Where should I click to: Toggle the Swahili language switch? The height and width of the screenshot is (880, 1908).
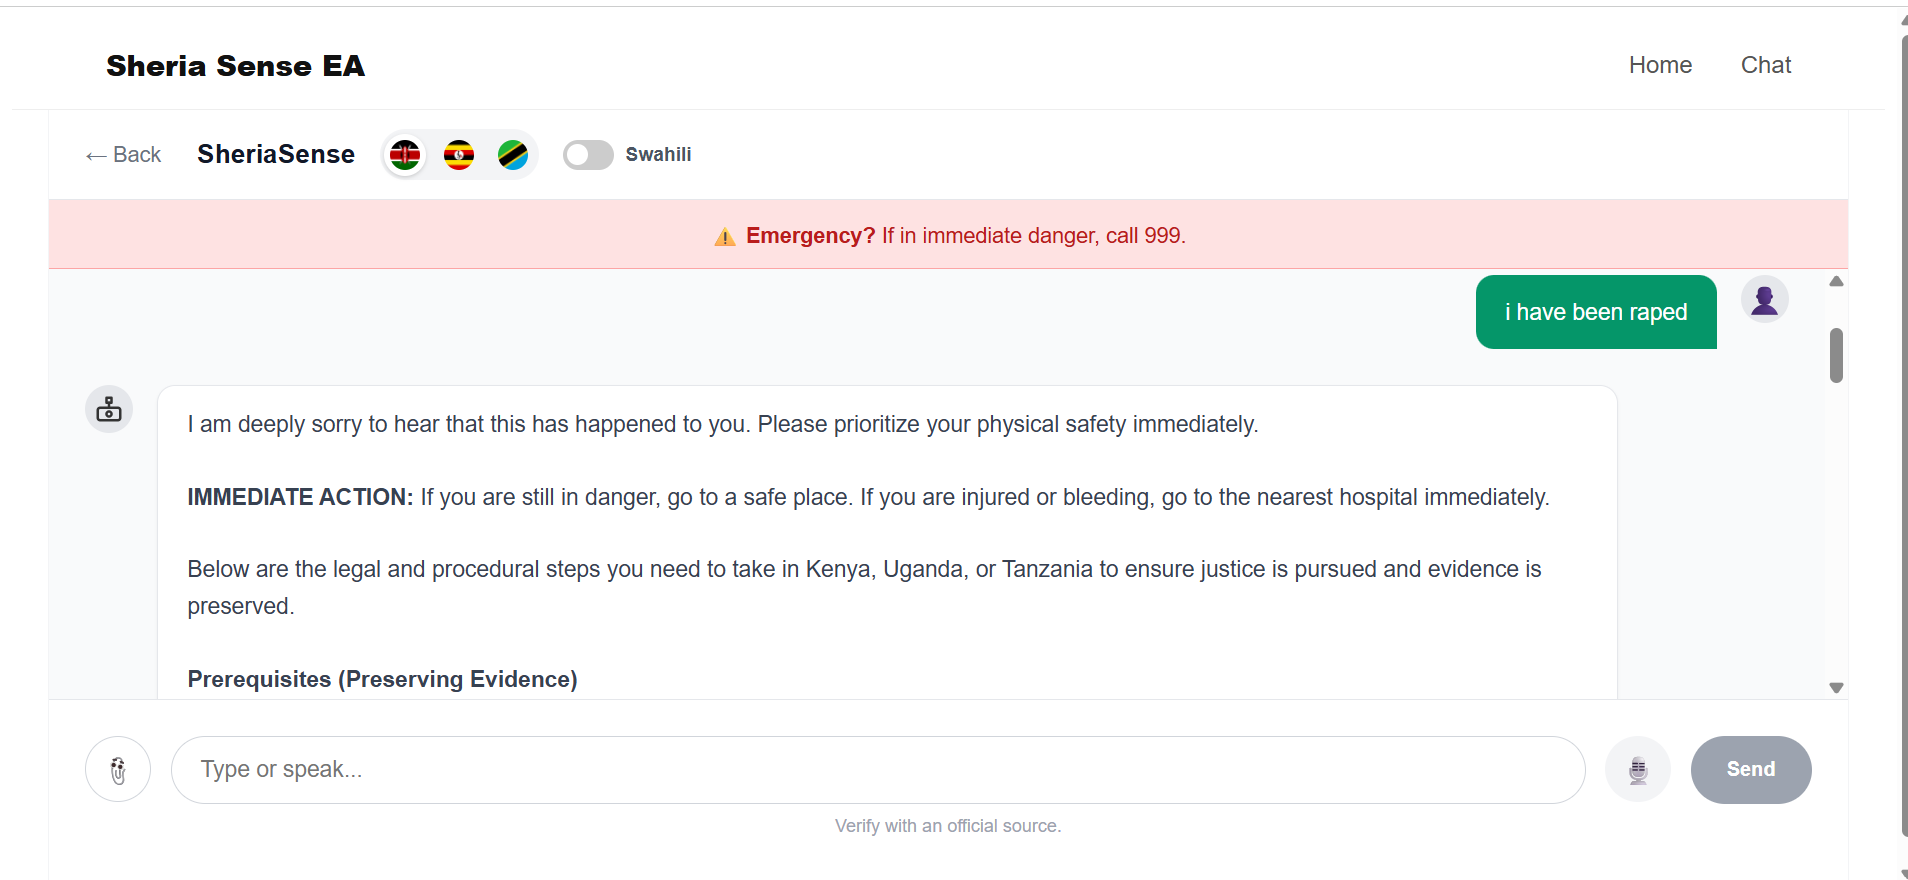click(x=588, y=155)
